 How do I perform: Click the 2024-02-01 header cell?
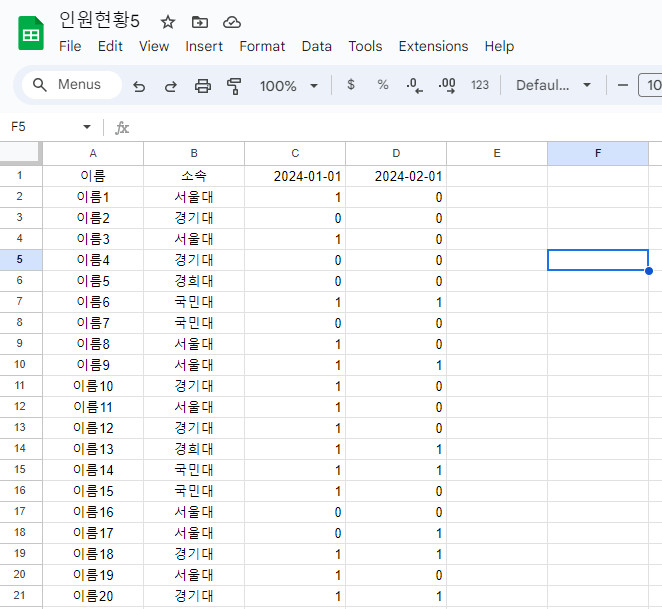396,176
